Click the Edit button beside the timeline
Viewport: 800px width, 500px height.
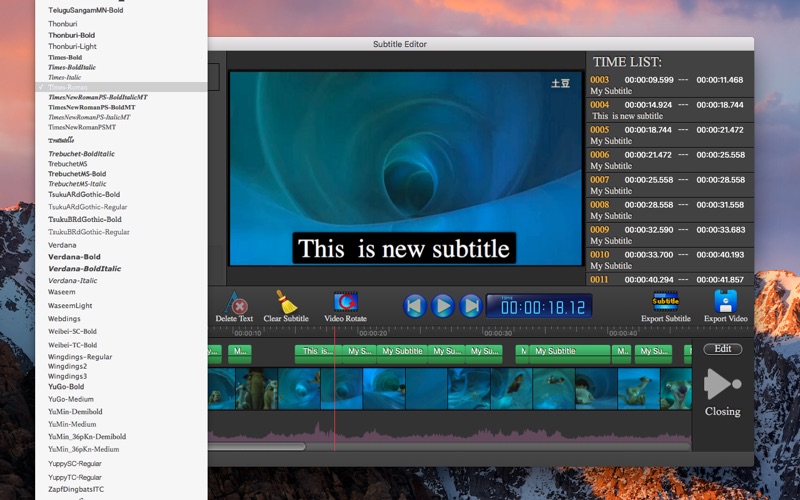point(722,349)
